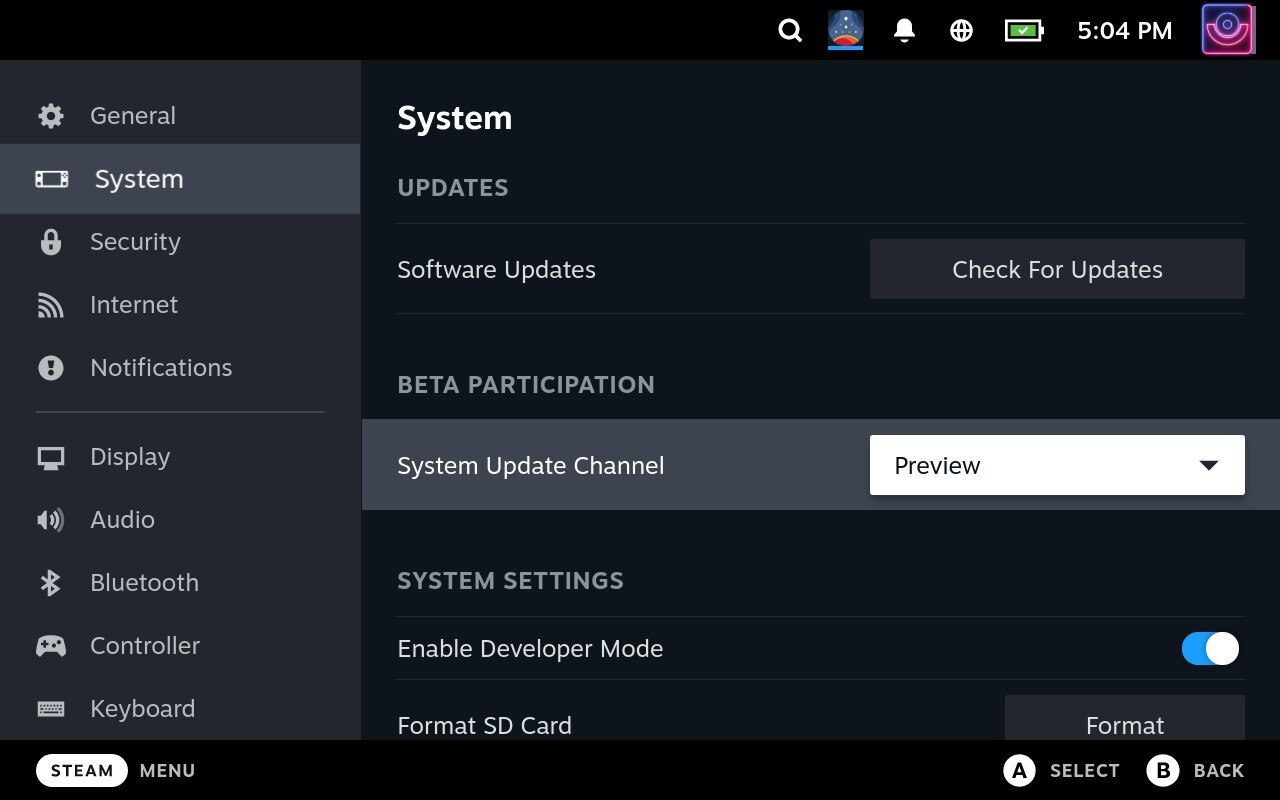
Task: Open the globe network icon in status bar
Action: coord(961,30)
